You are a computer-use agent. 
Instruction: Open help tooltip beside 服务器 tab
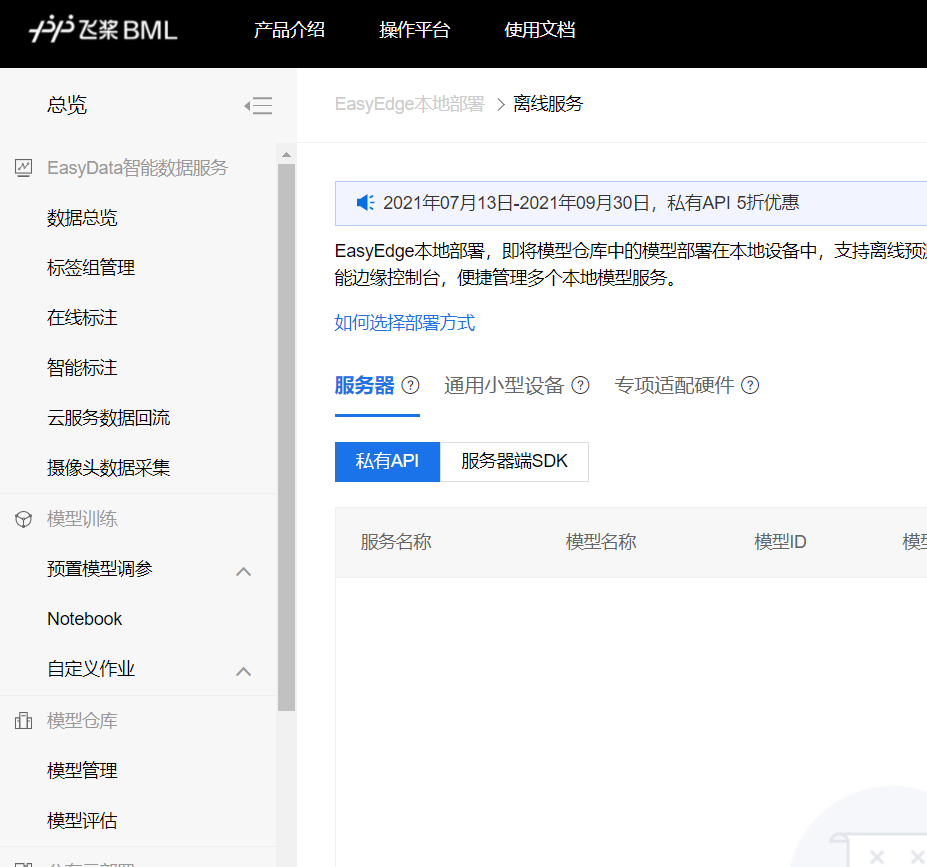pos(409,384)
